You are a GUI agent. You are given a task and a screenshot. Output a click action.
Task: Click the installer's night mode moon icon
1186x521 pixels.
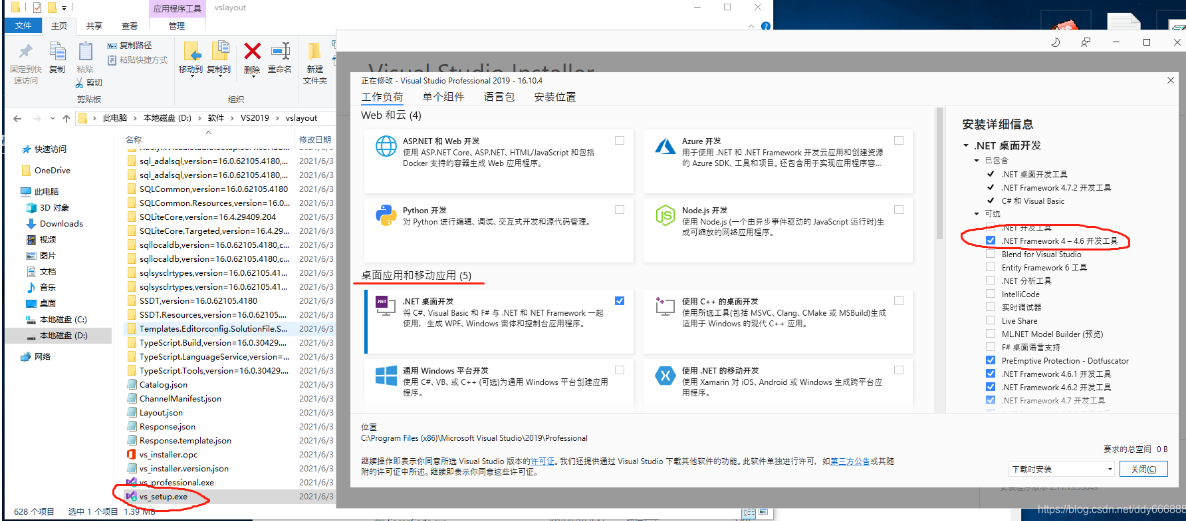pyautogui.click(x=1057, y=42)
